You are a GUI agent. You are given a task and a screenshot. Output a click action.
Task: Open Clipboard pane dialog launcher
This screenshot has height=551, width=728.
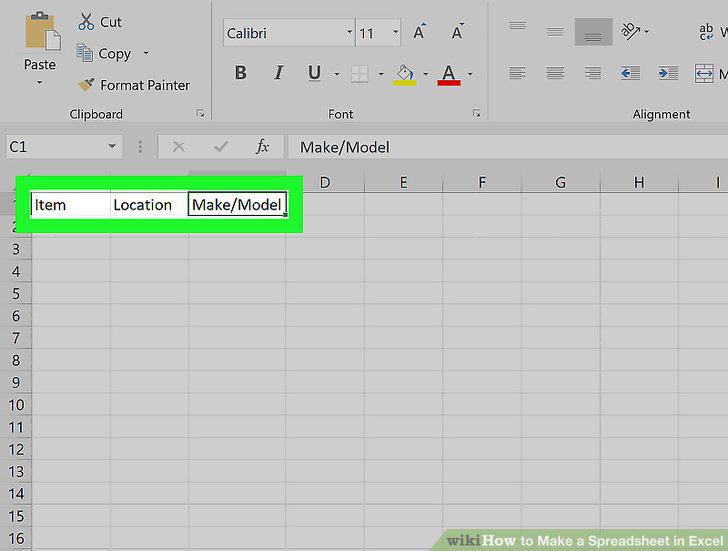(x=200, y=113)
